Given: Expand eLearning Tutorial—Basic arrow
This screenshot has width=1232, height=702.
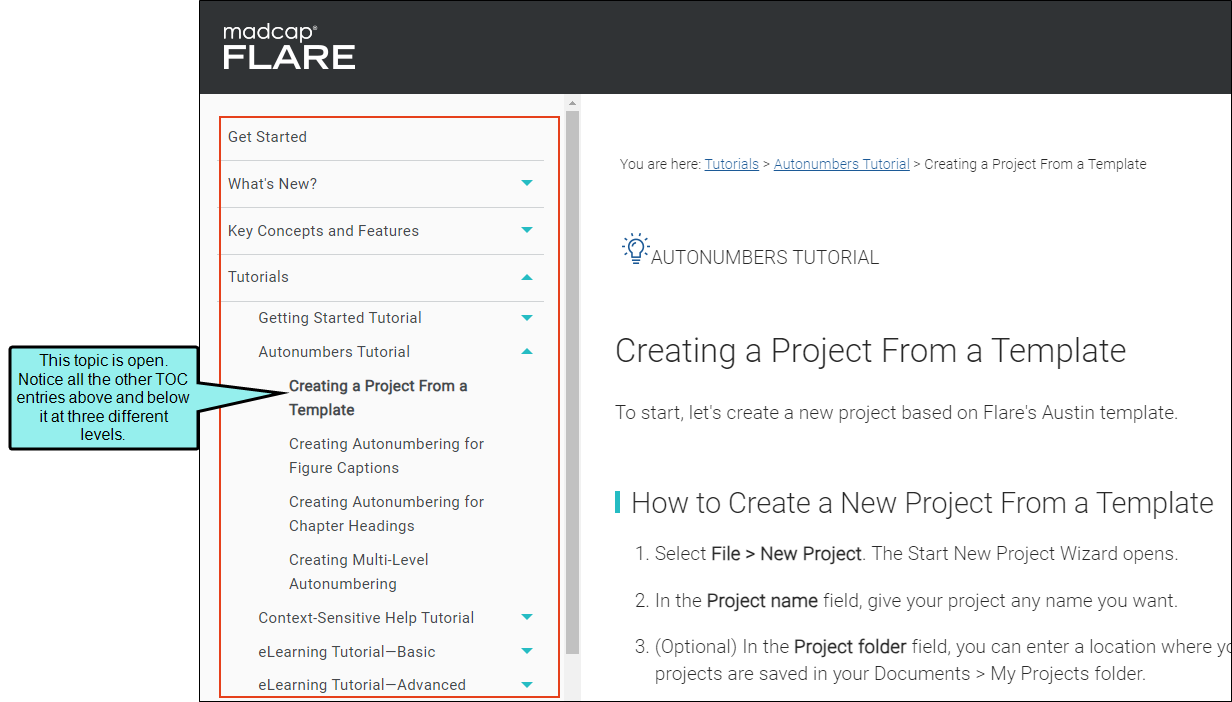Looking at the screenshot, I should (527, 652).
